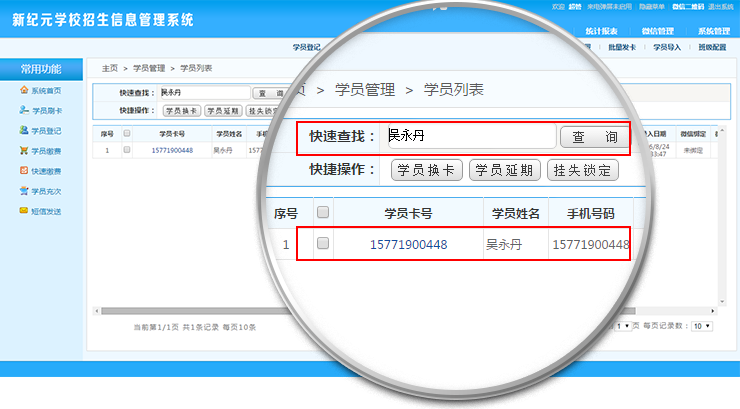
Task: Click the 新纪元学校招生信息管理系统 title
Action: 102,20
